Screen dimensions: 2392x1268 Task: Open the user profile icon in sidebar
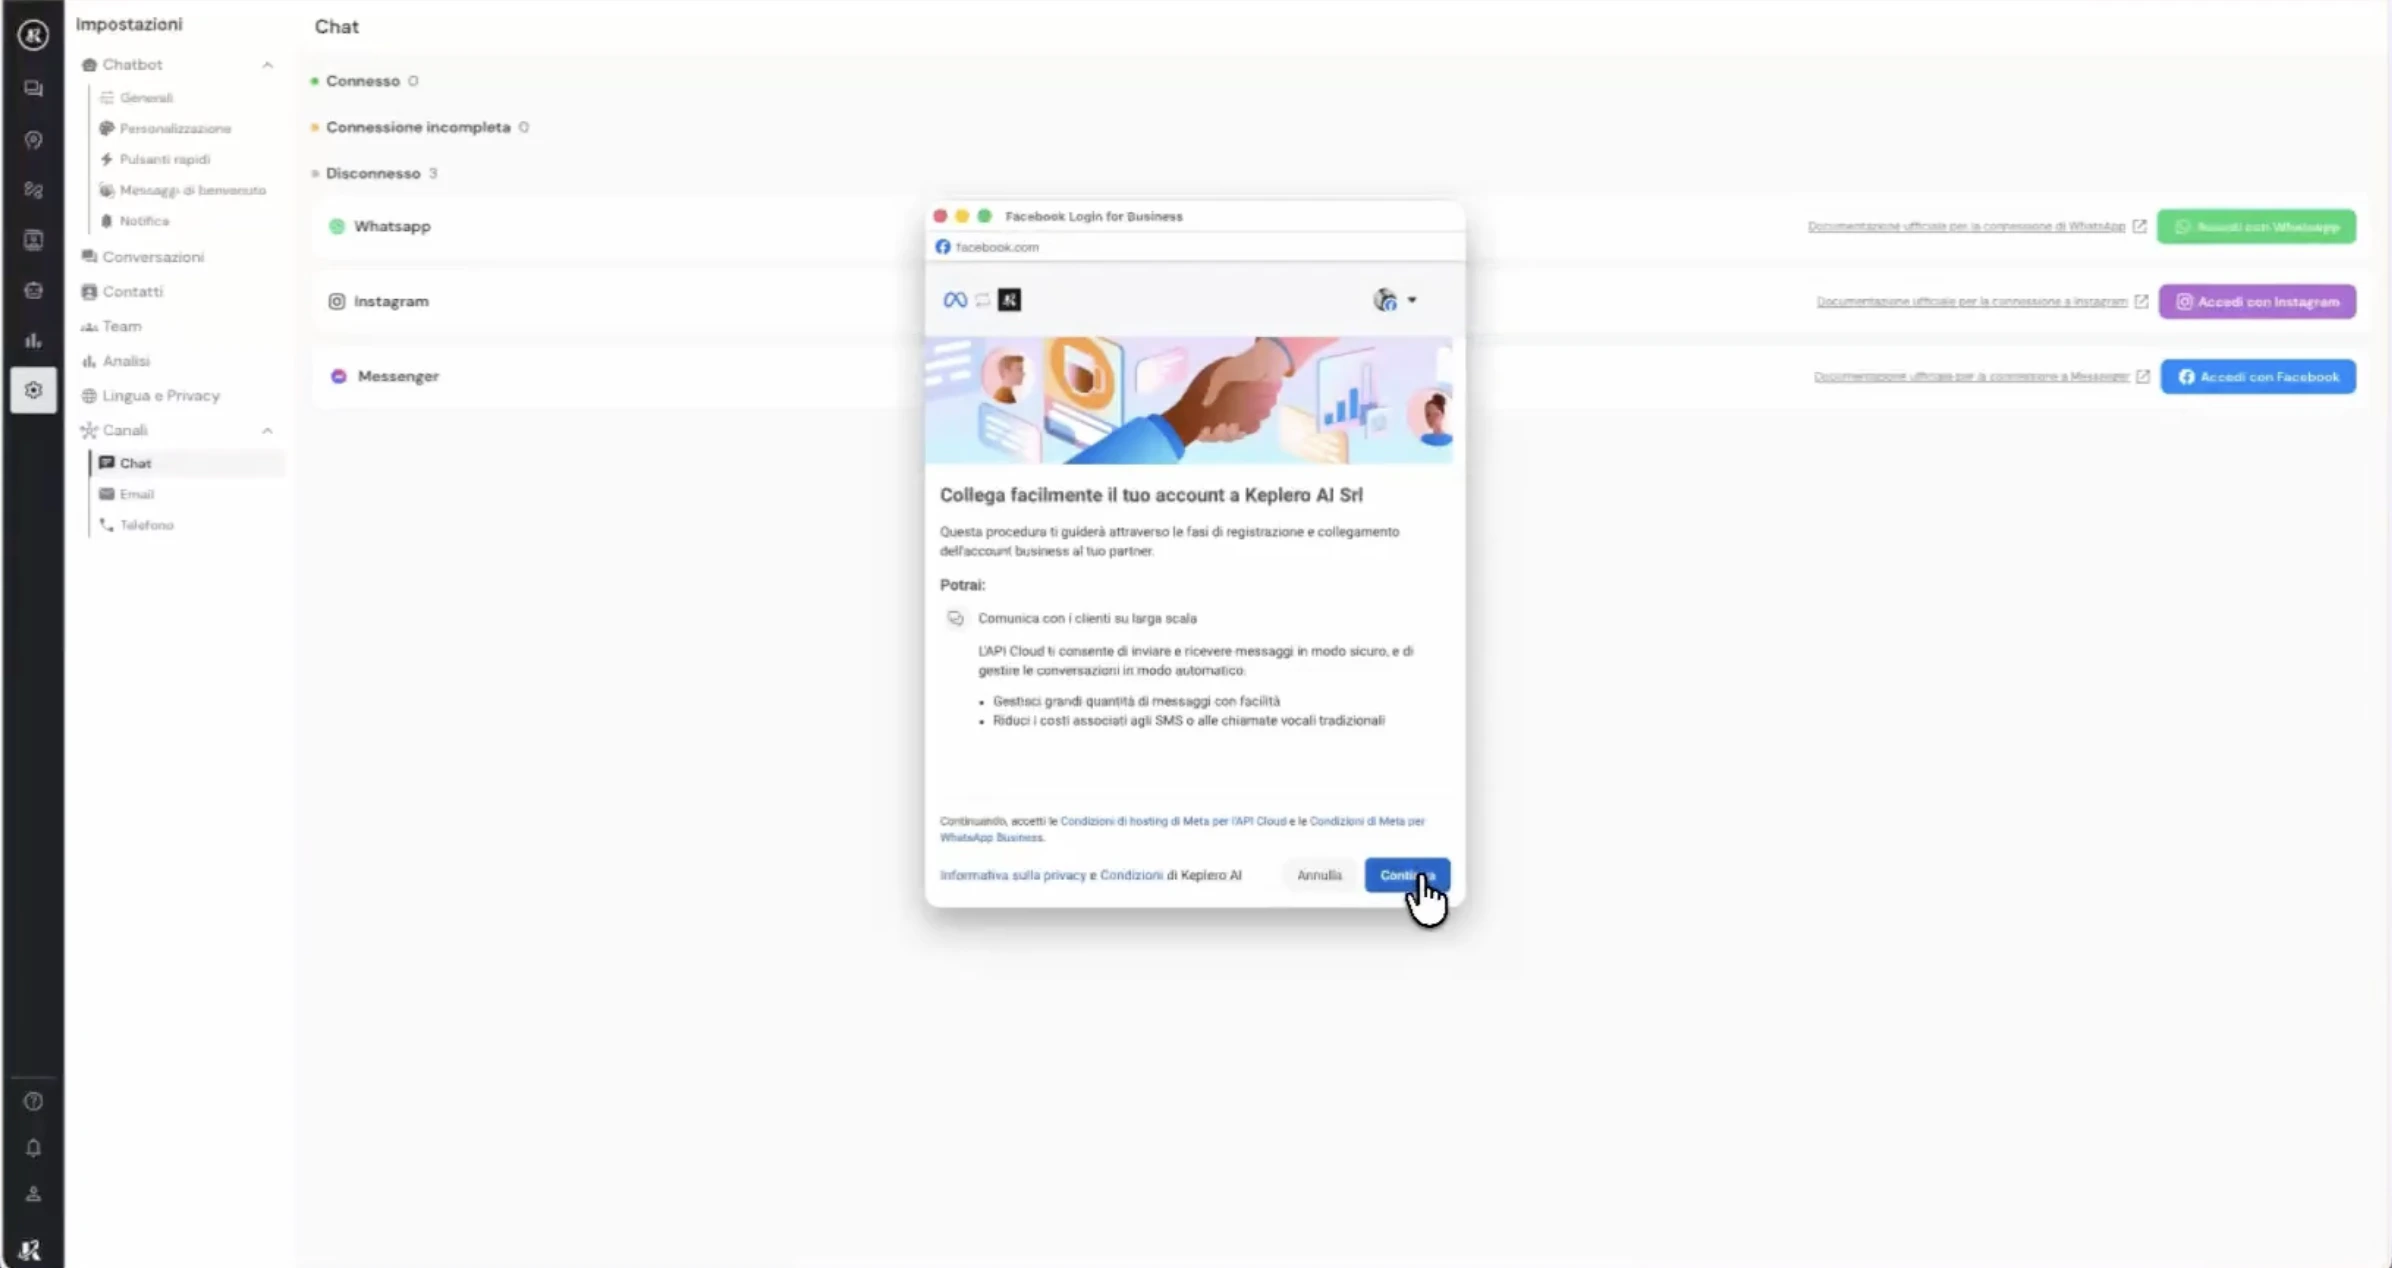click(33, 1194)
